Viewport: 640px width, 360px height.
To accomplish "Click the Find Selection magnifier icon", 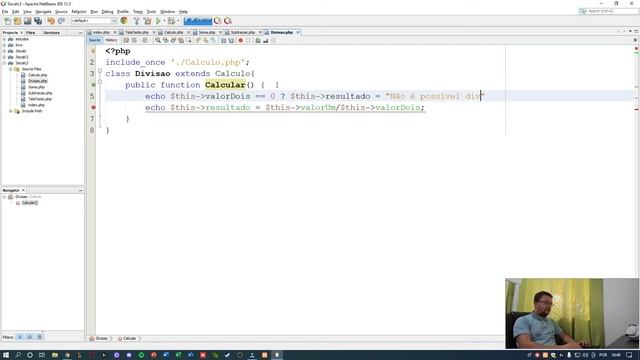I will 158,40.
